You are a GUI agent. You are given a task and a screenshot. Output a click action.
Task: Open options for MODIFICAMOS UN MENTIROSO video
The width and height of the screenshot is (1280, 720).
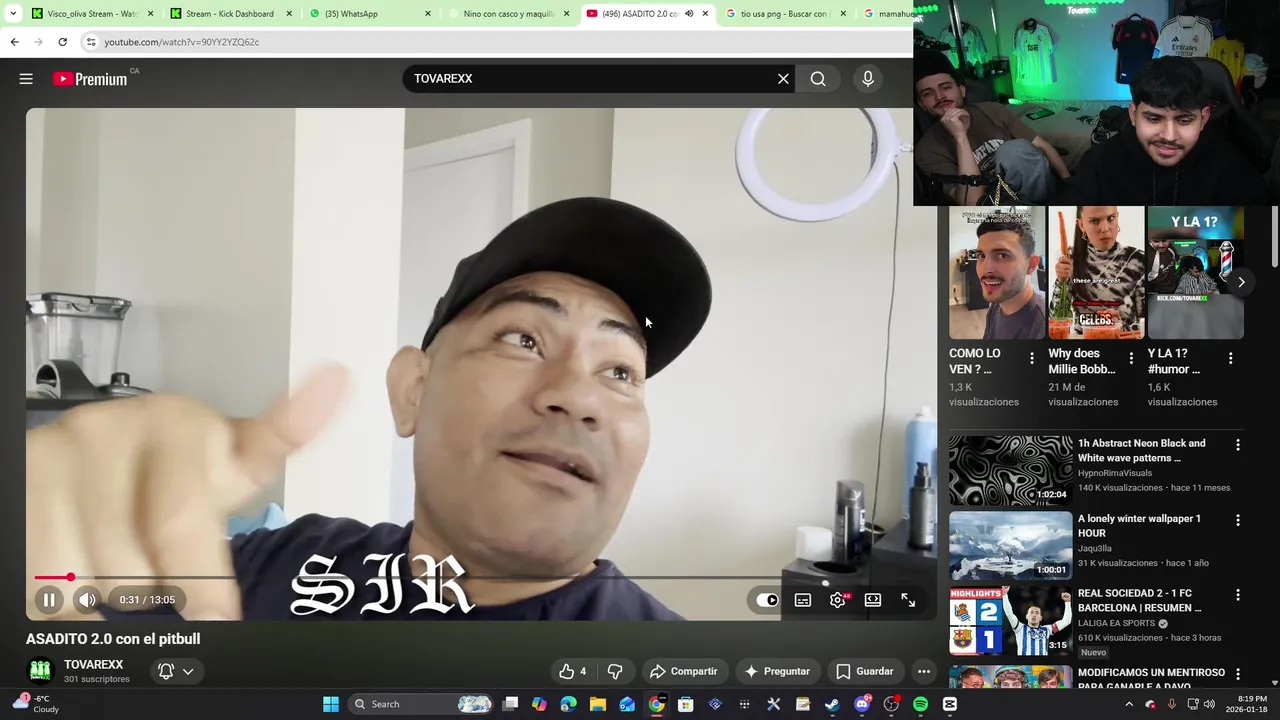(x=1238, y=674)
